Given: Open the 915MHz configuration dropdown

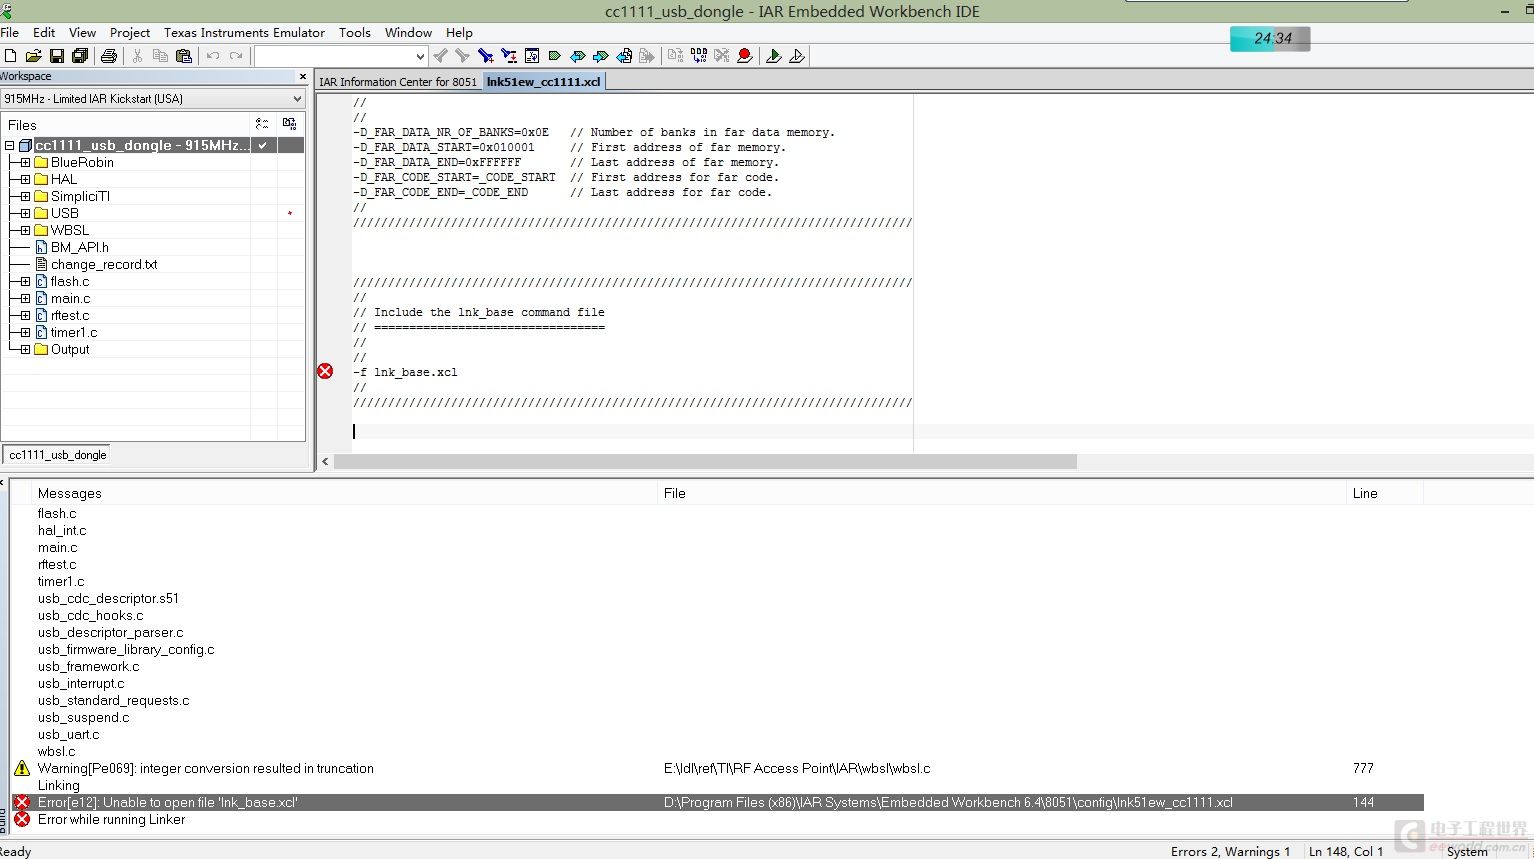Looking at the screenshot, I should (297, 99).
